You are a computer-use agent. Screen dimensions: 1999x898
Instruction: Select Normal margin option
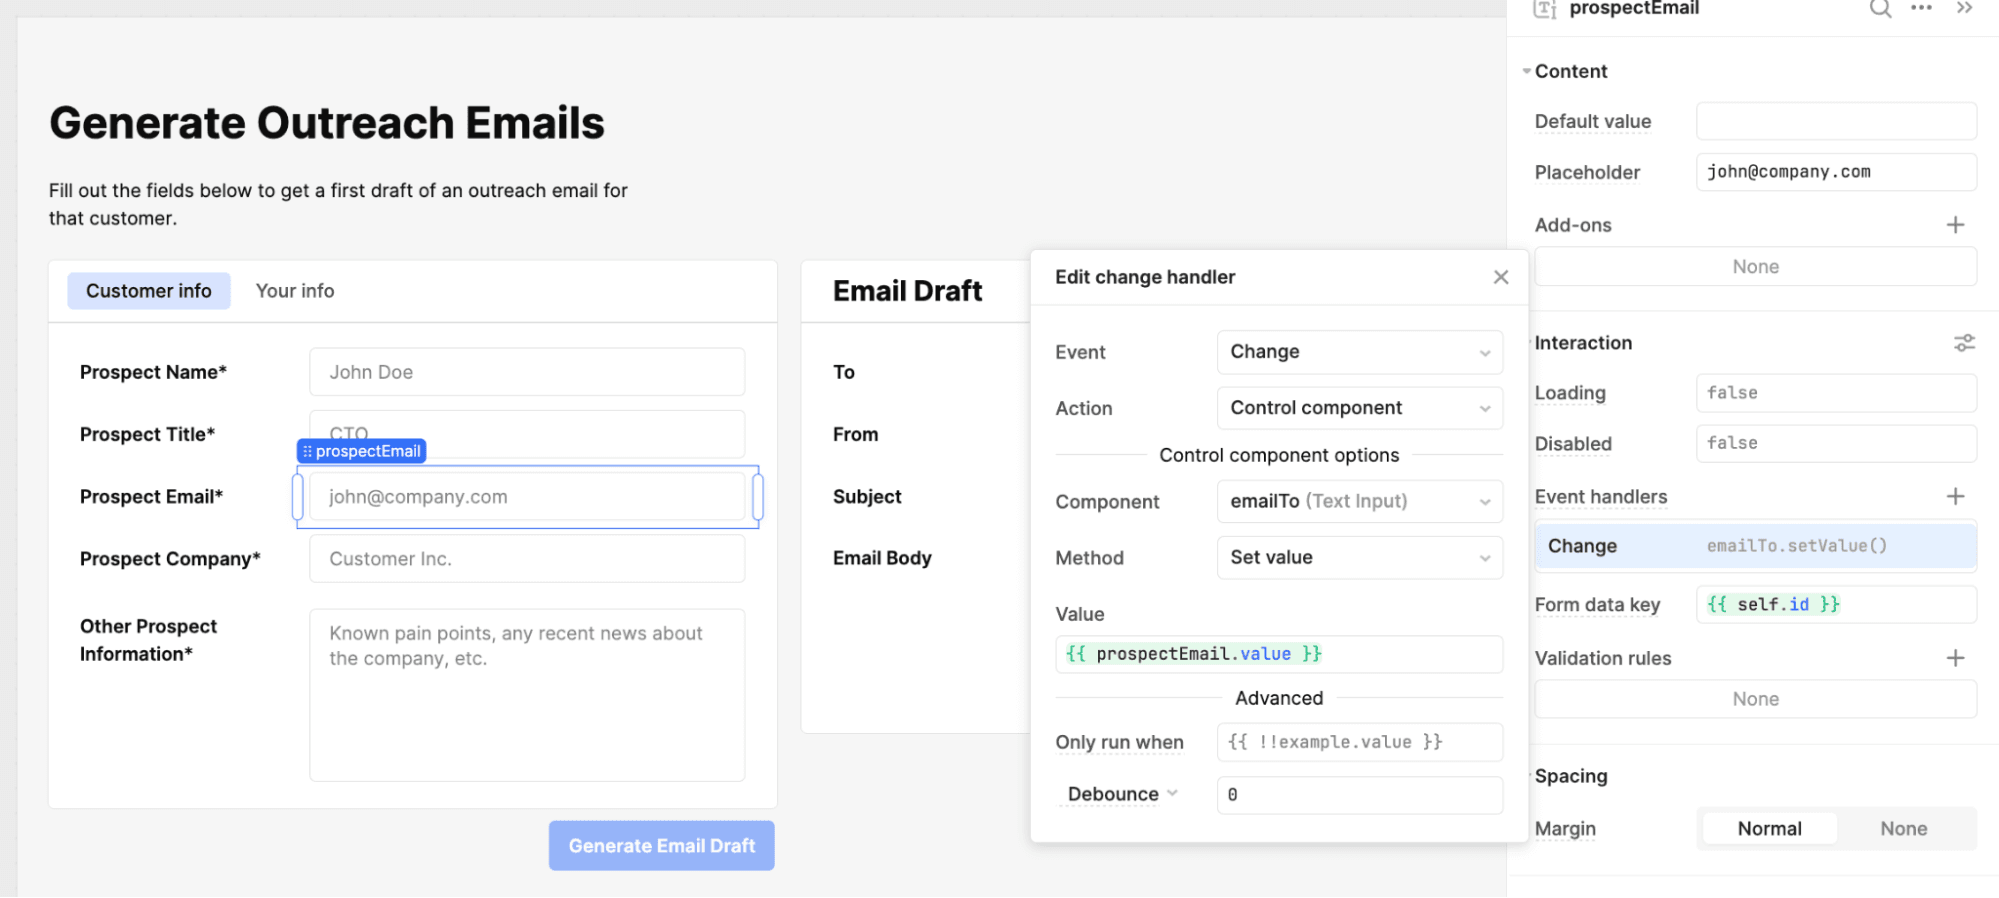tap(1768, 829)
